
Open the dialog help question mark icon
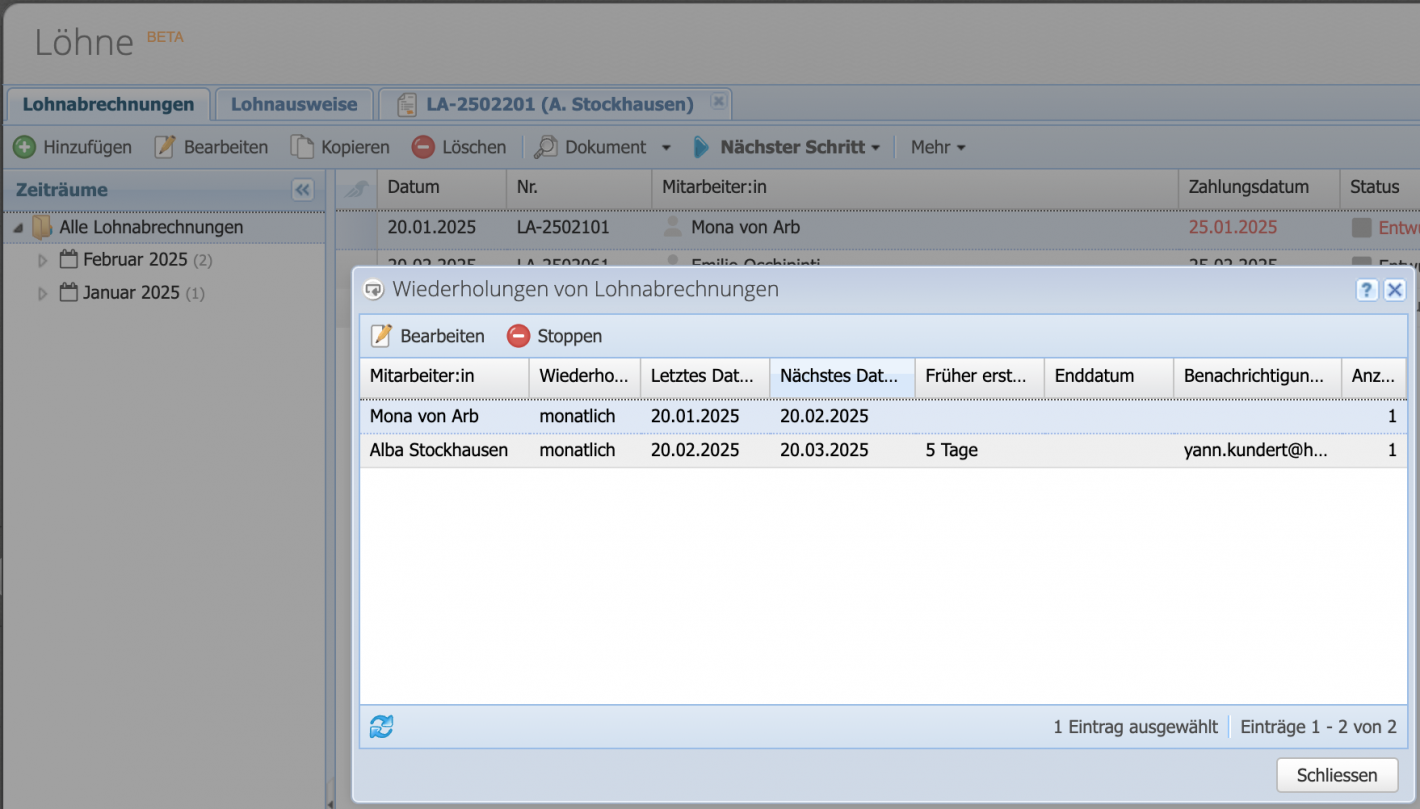click(1366, 290)
